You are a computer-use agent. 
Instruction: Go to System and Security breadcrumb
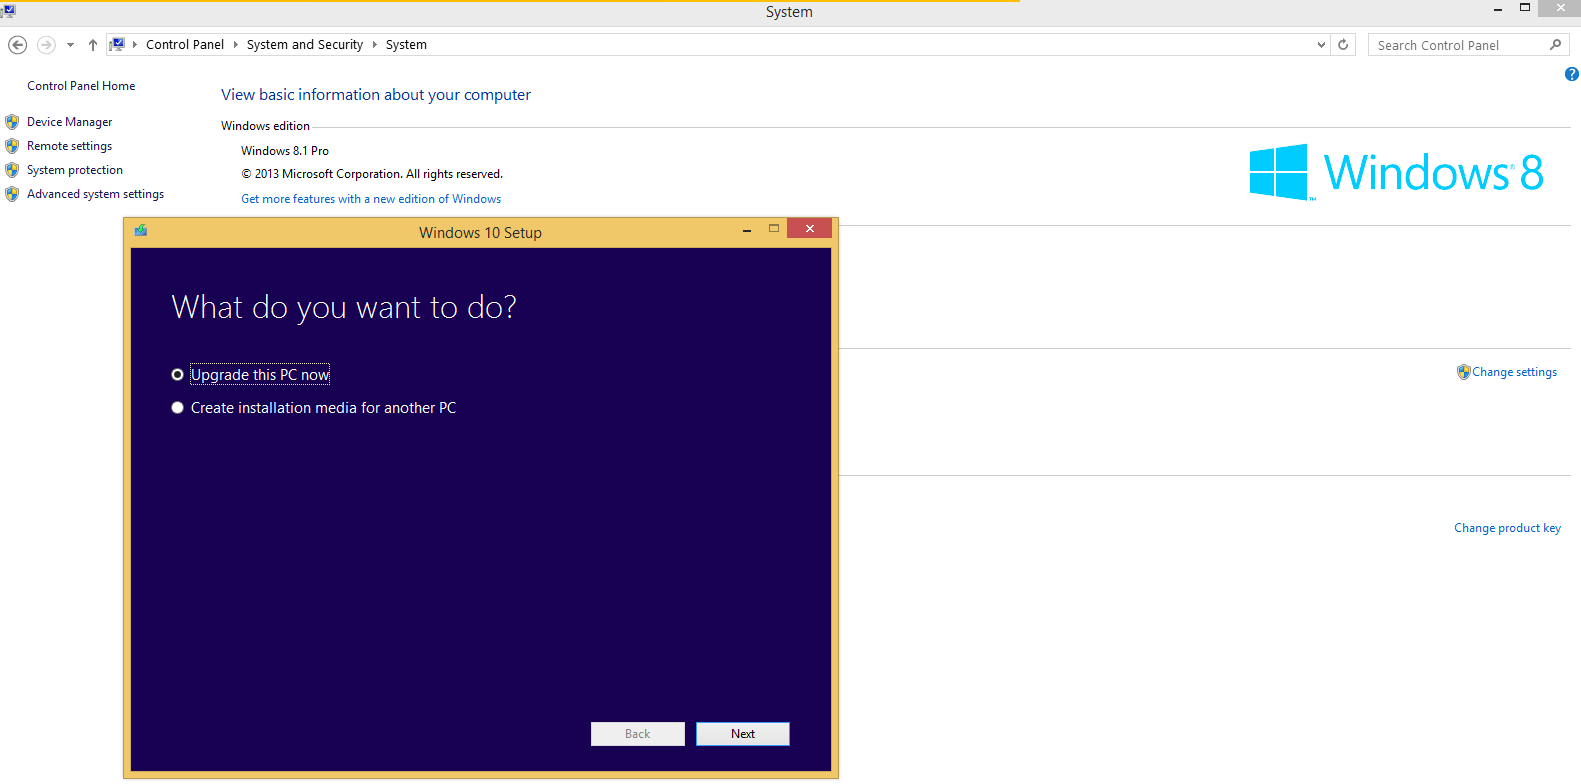pyautogui.click(x=304, y=45)
